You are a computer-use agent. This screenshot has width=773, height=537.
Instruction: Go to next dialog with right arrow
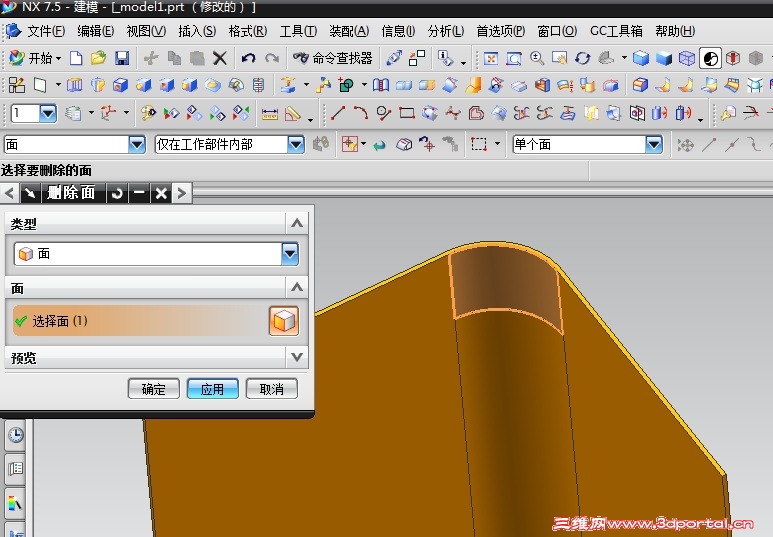[x=182, y=193]
